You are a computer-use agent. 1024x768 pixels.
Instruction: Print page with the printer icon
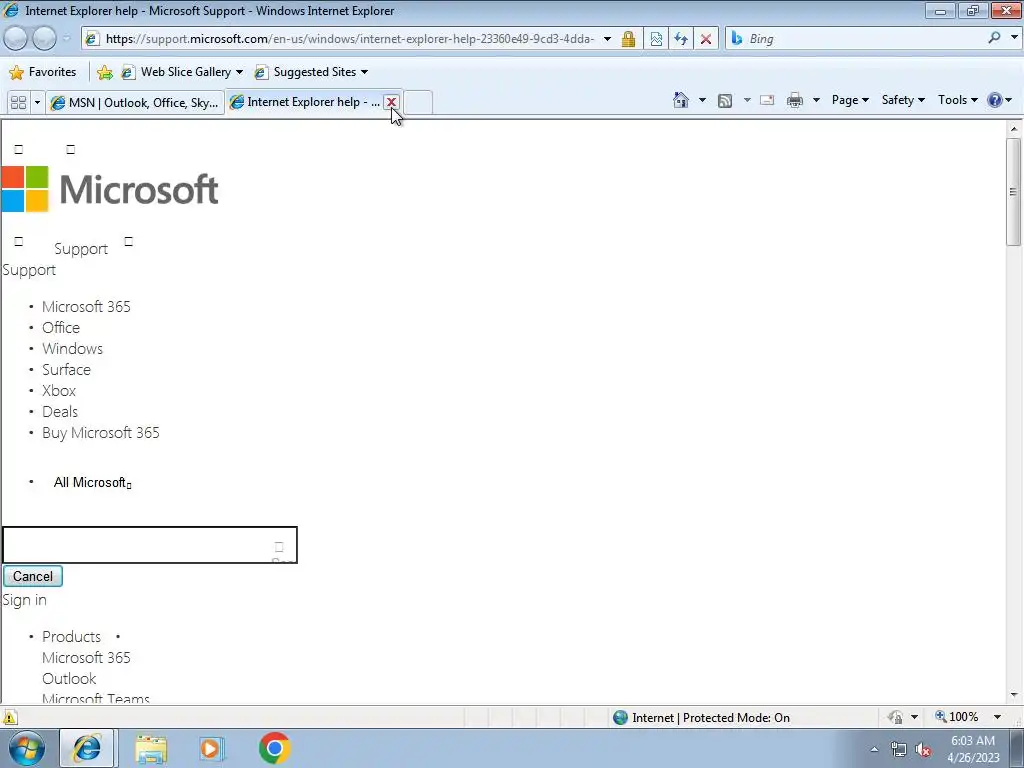tap(795, 101)
